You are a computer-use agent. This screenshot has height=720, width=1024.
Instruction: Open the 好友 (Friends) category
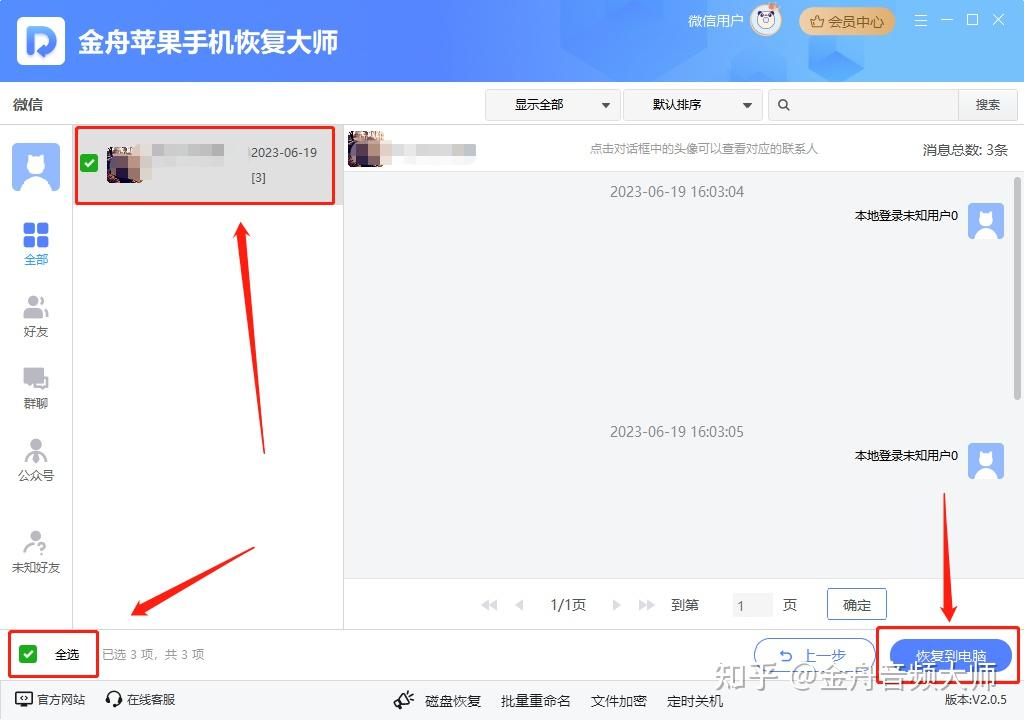36,308
